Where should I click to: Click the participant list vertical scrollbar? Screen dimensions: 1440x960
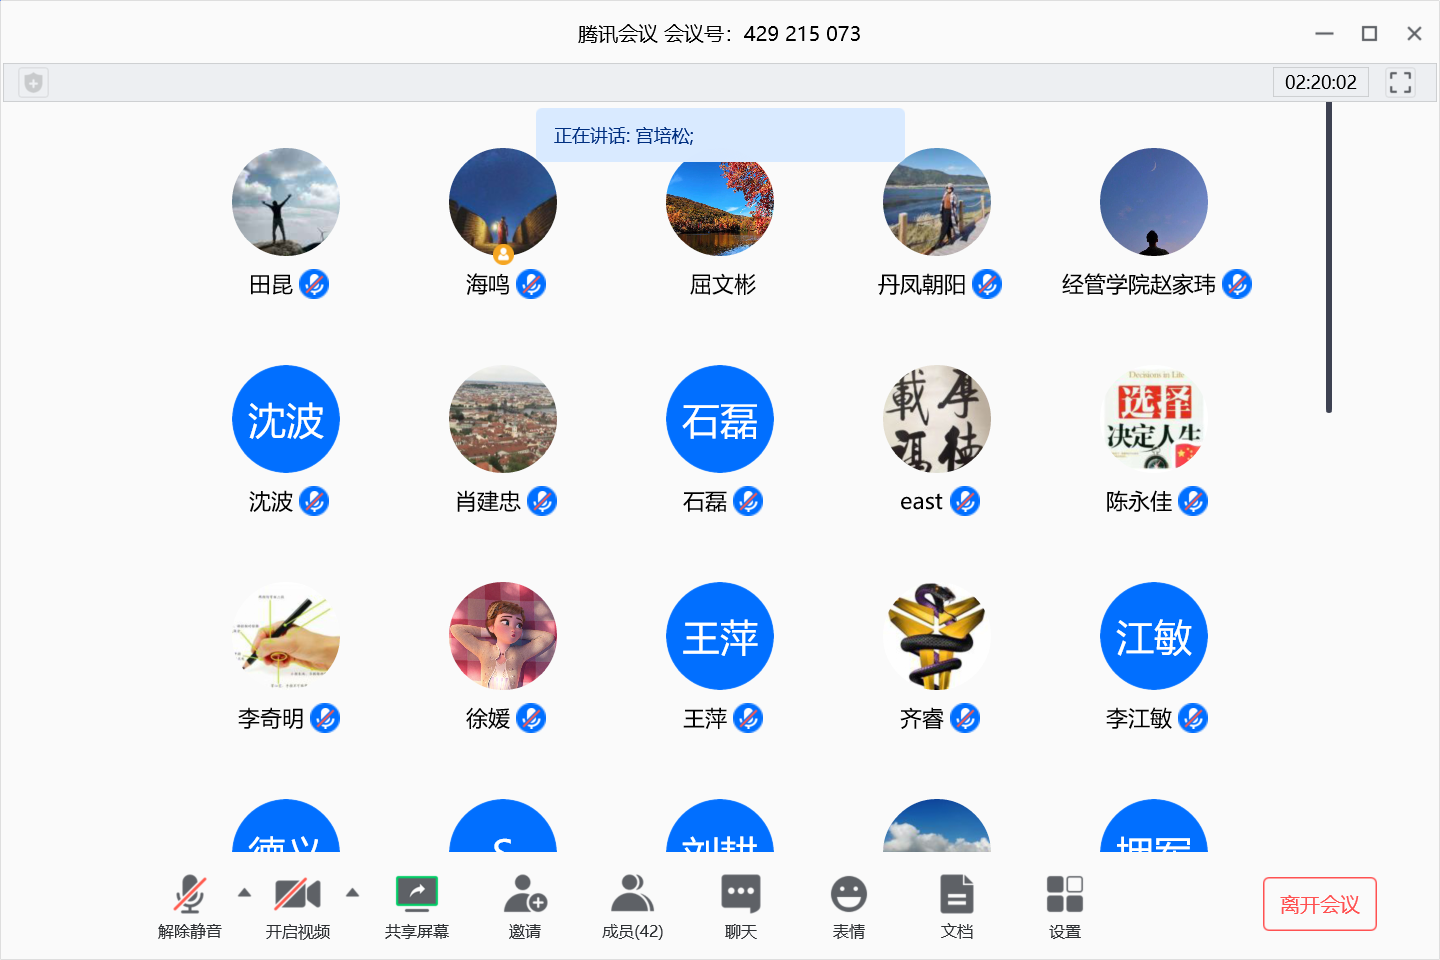pyautogui.click(x=1329, y=258)
